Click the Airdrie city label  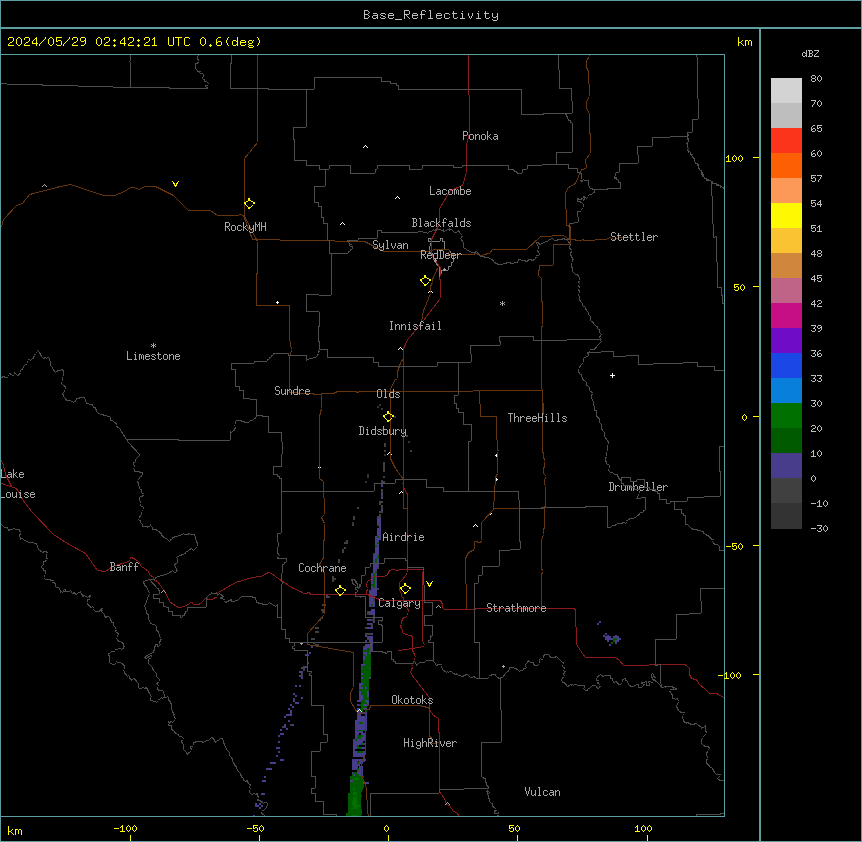click(x=403, y=537)
